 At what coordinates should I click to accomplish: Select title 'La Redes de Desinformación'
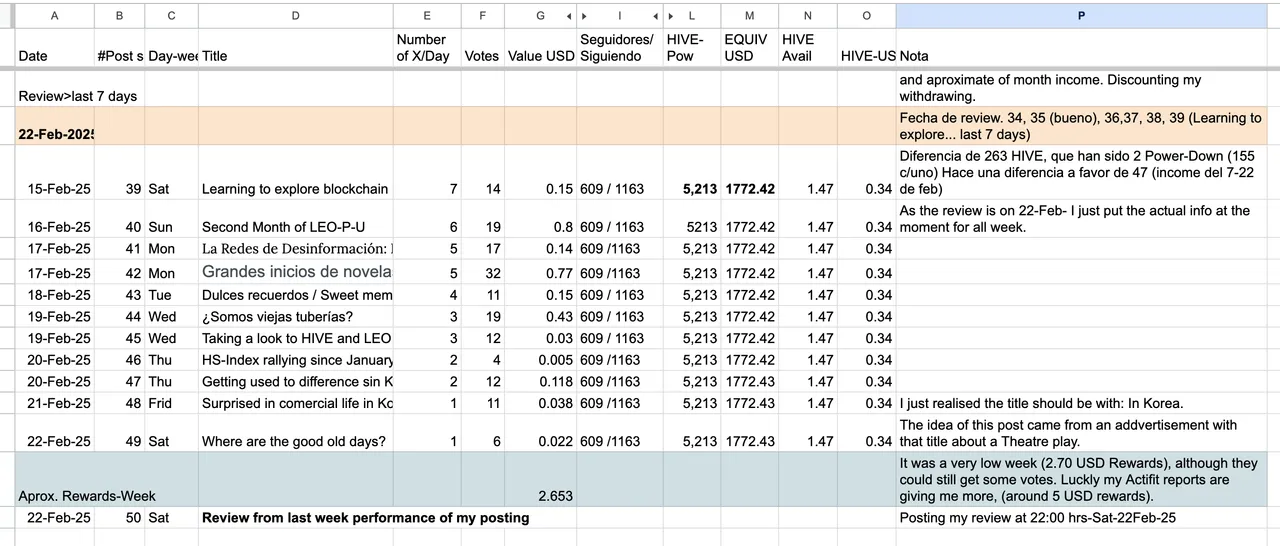point(295,248)
